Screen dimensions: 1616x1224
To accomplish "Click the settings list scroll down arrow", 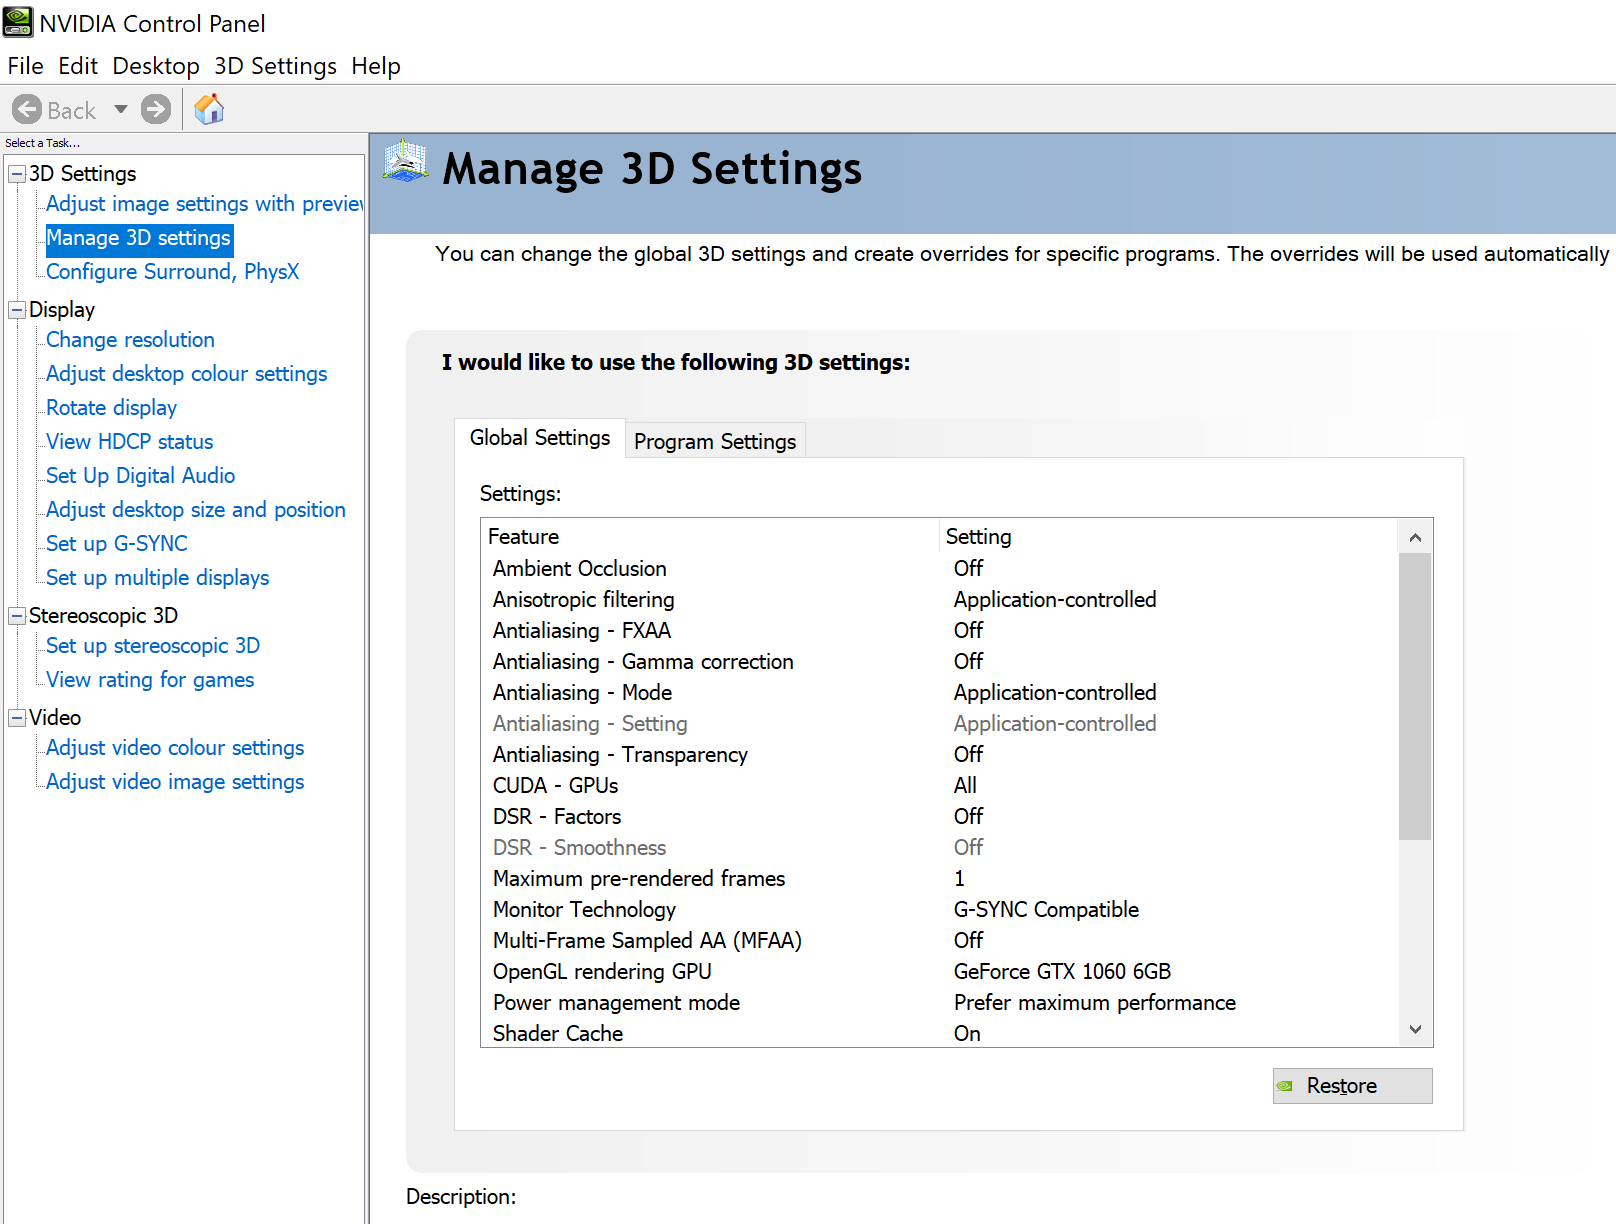I will [x=1415, y=1030].
